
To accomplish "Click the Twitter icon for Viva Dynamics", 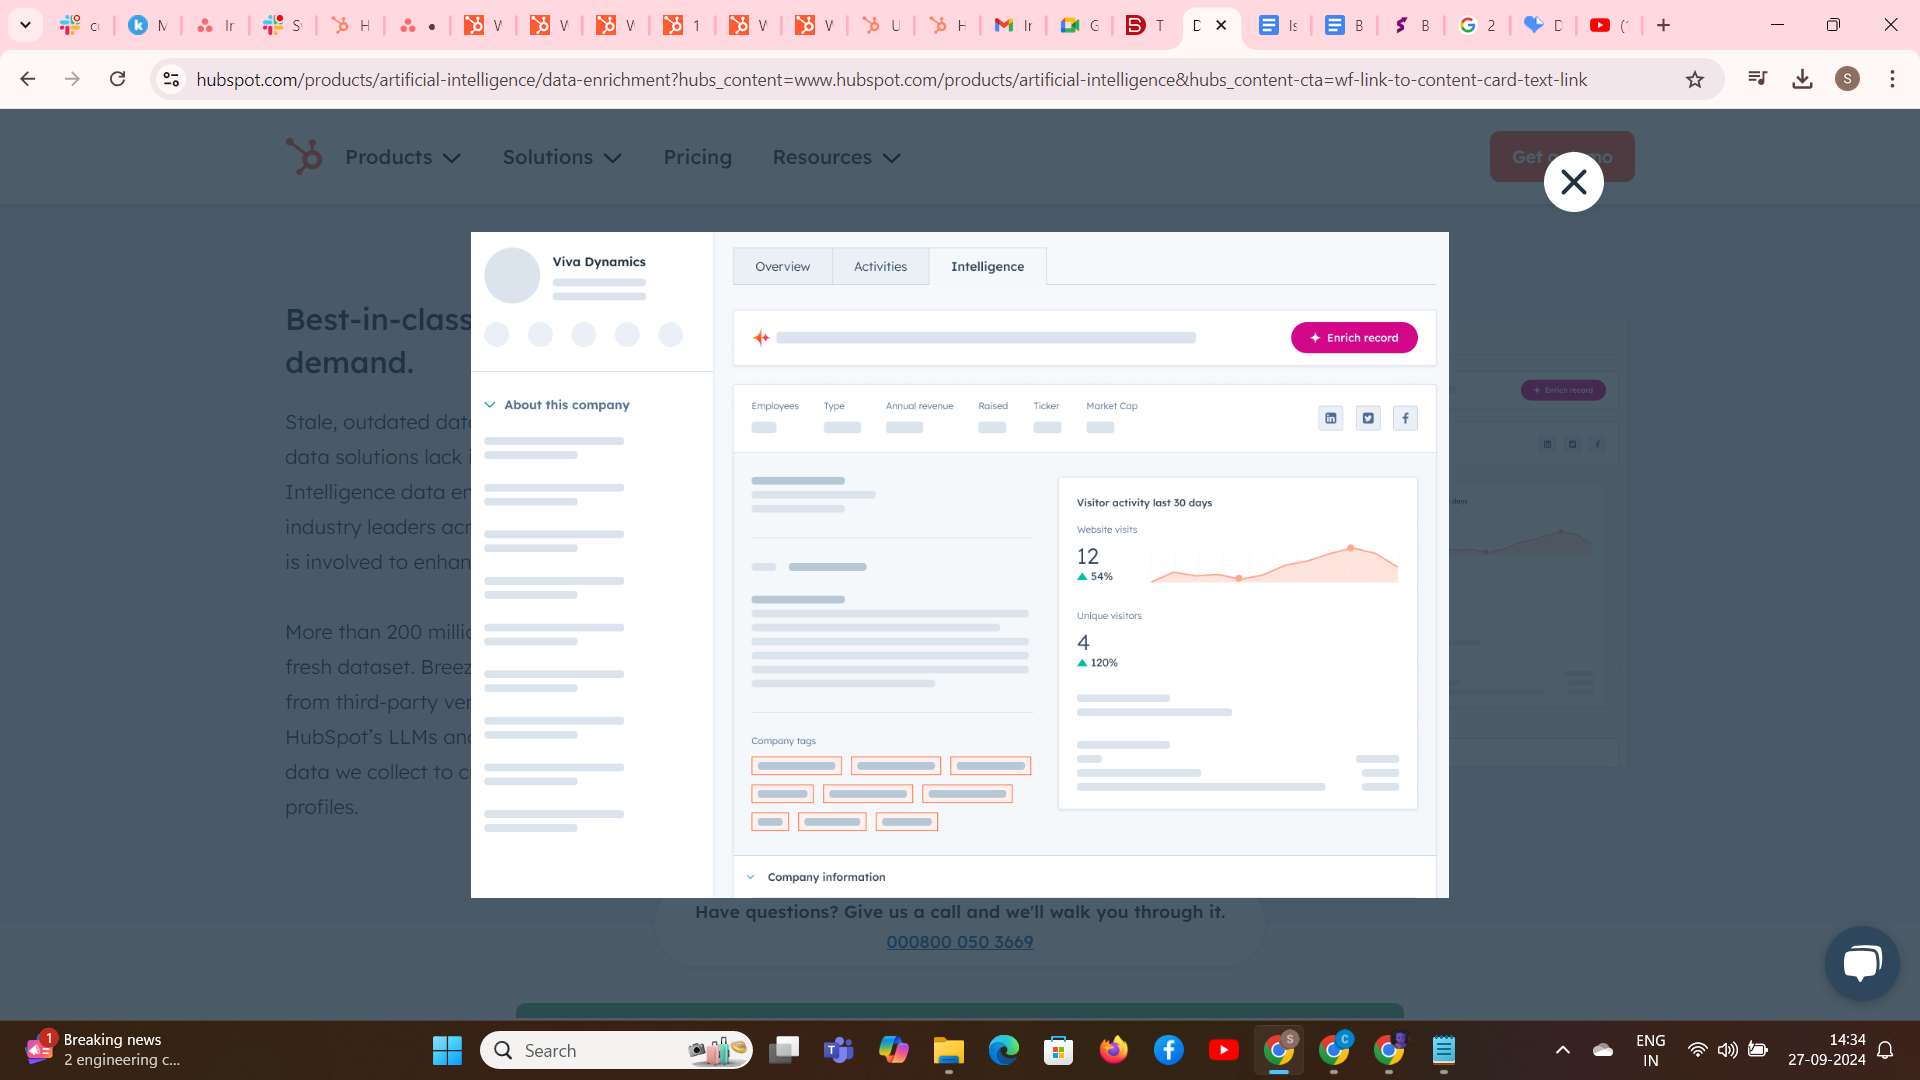I will tap(1369, 417).
